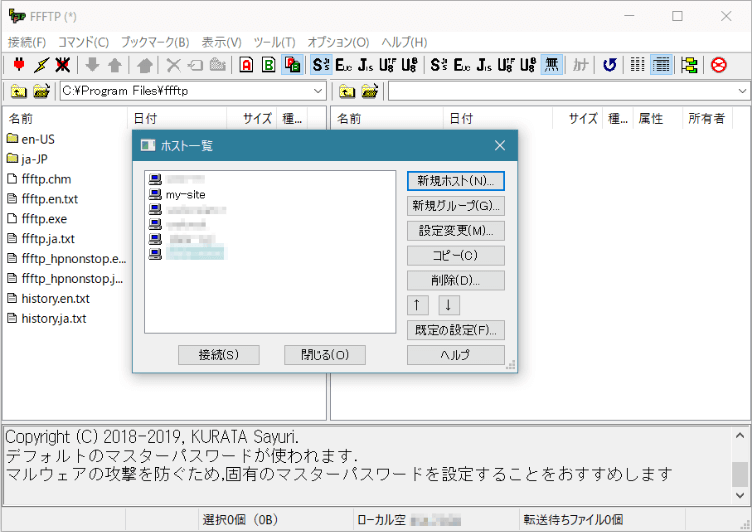
Task: Open the ヘルプ(H) menu
Action: click(404, 42)
